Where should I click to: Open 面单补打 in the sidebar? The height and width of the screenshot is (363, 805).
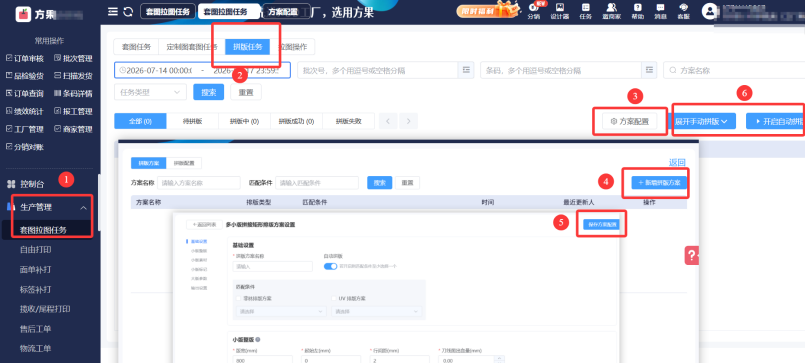[36, 269]
